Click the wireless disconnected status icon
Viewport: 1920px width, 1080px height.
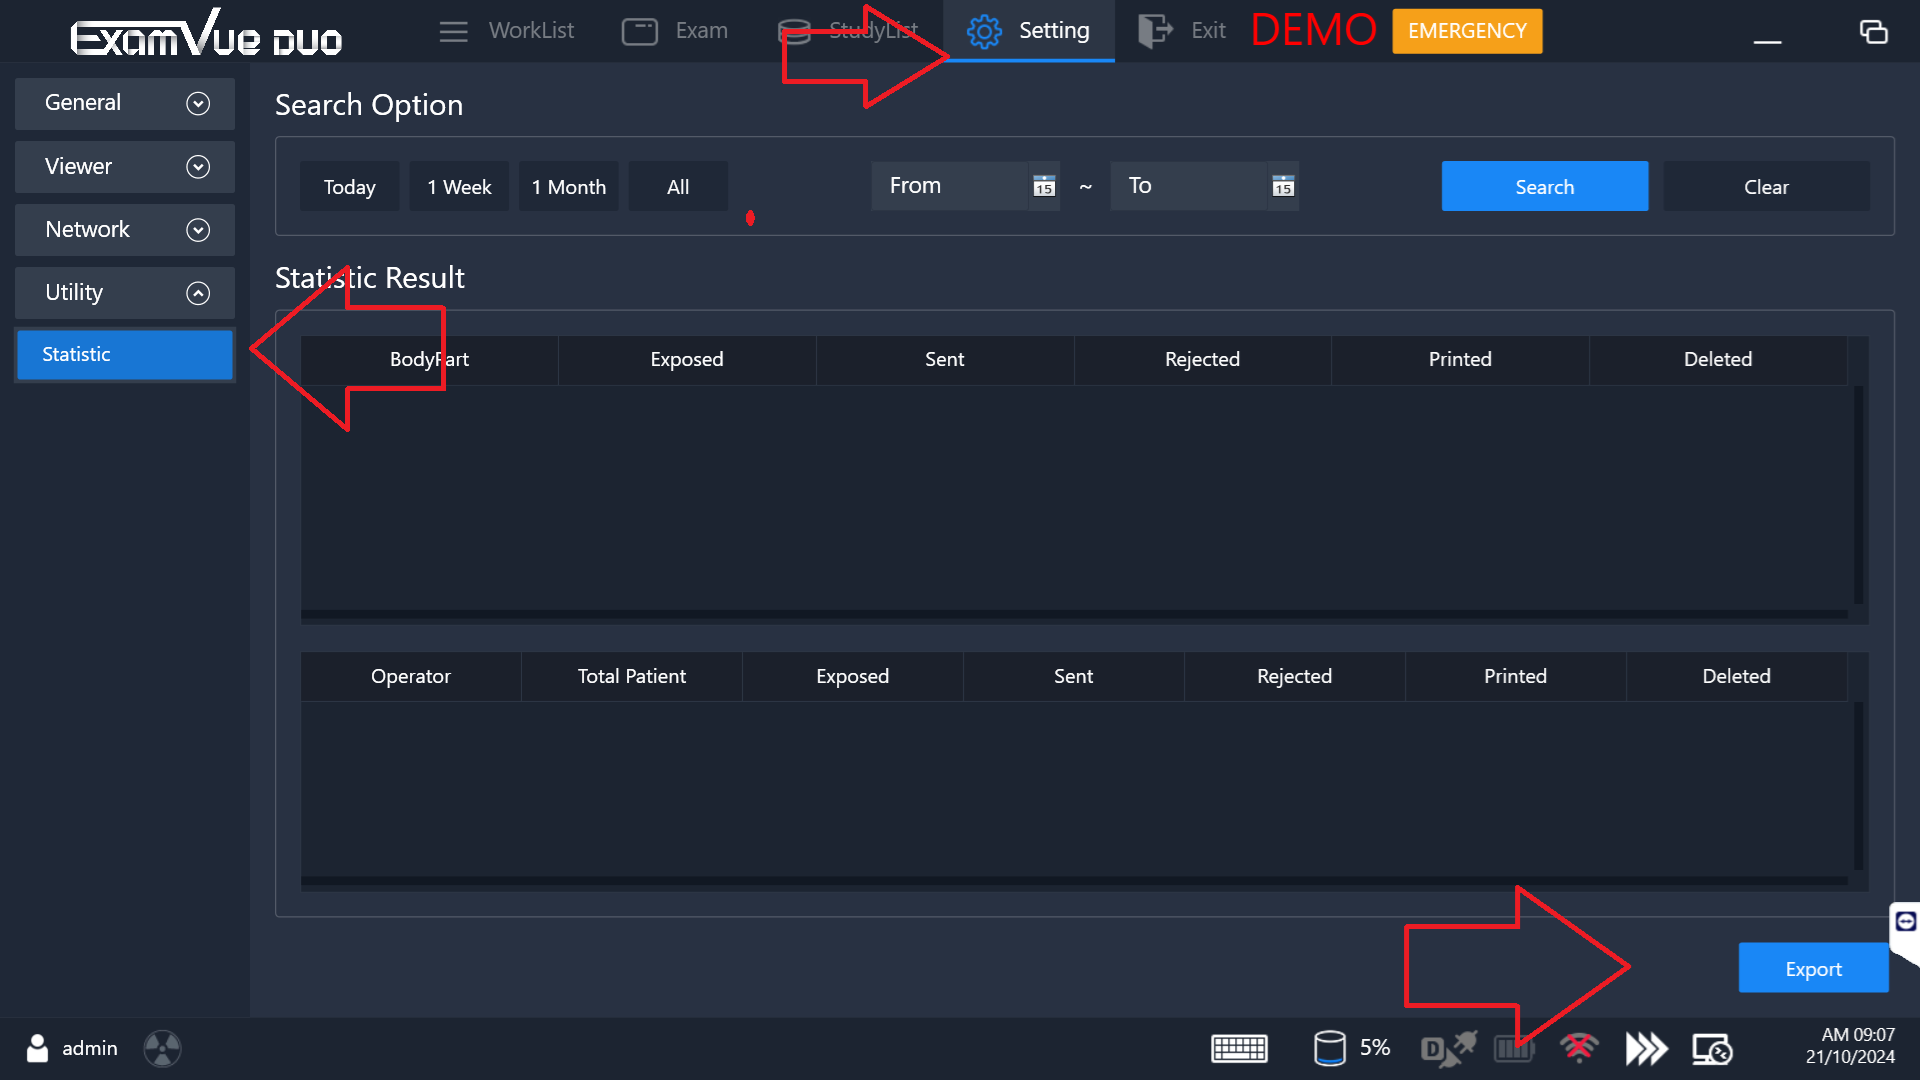click(1579, 1048)
